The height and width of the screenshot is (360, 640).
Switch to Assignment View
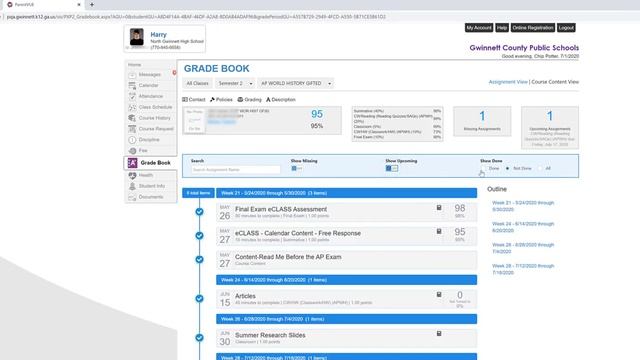508,82
